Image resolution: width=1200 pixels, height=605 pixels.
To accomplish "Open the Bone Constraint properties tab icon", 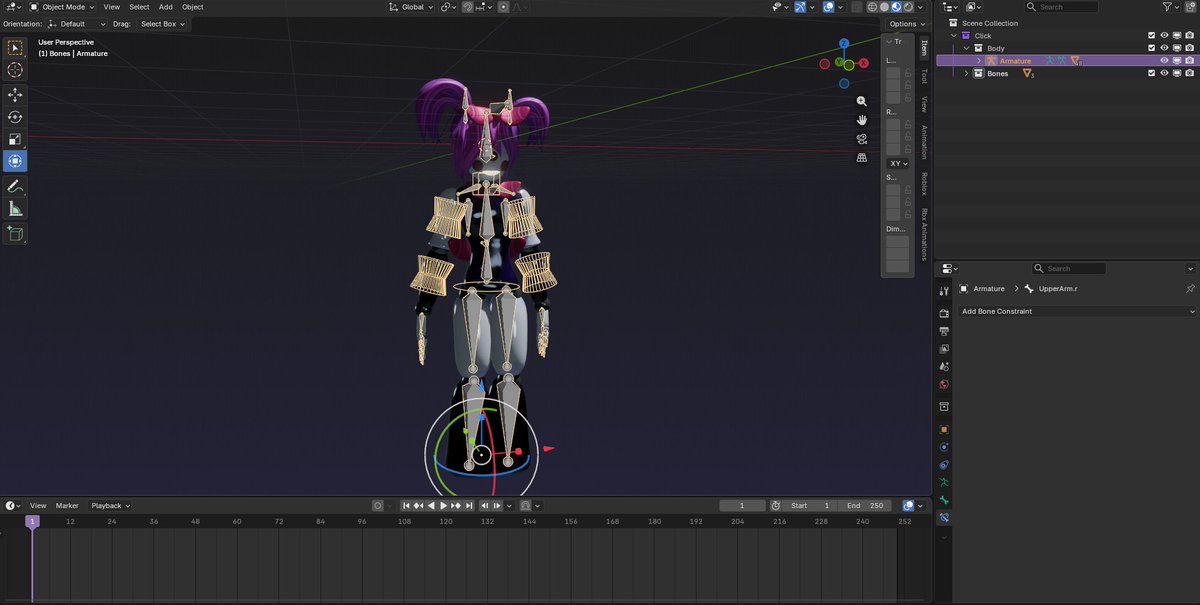I will 944,518.
